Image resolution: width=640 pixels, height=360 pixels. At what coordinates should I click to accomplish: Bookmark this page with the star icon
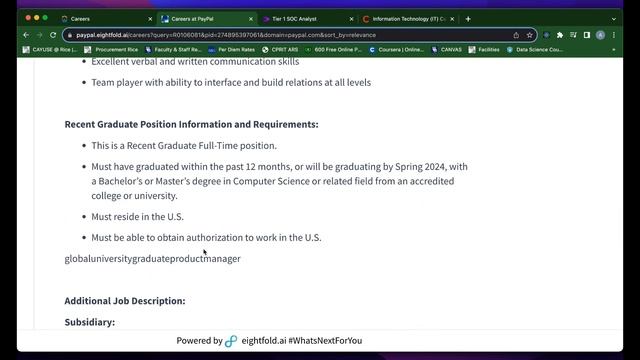point(529,35)
